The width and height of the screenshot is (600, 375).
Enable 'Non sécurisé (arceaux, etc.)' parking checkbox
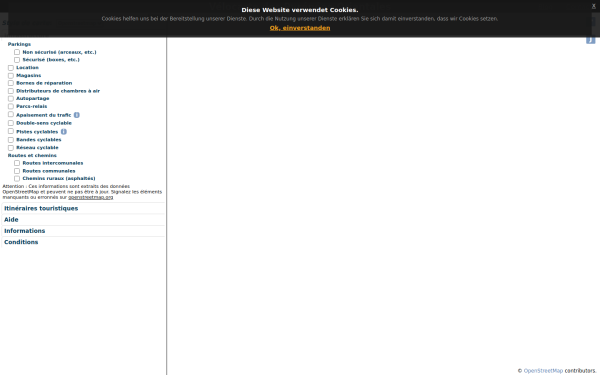click(17, 52)
